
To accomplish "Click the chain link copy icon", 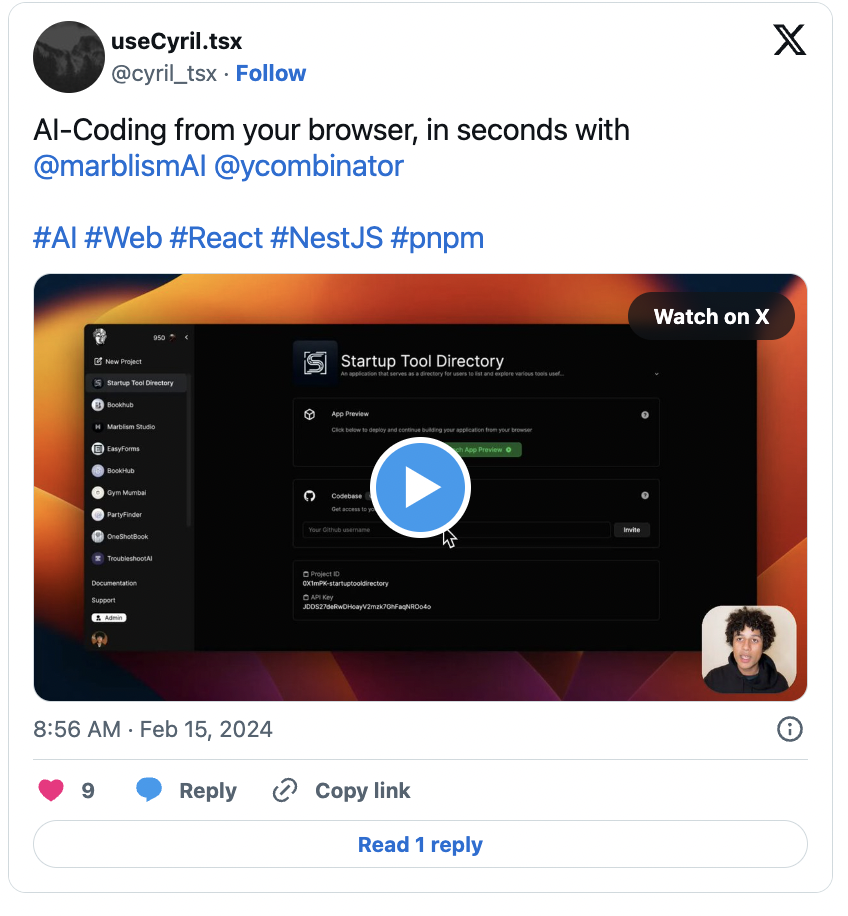I will click(x=285, y=790).
